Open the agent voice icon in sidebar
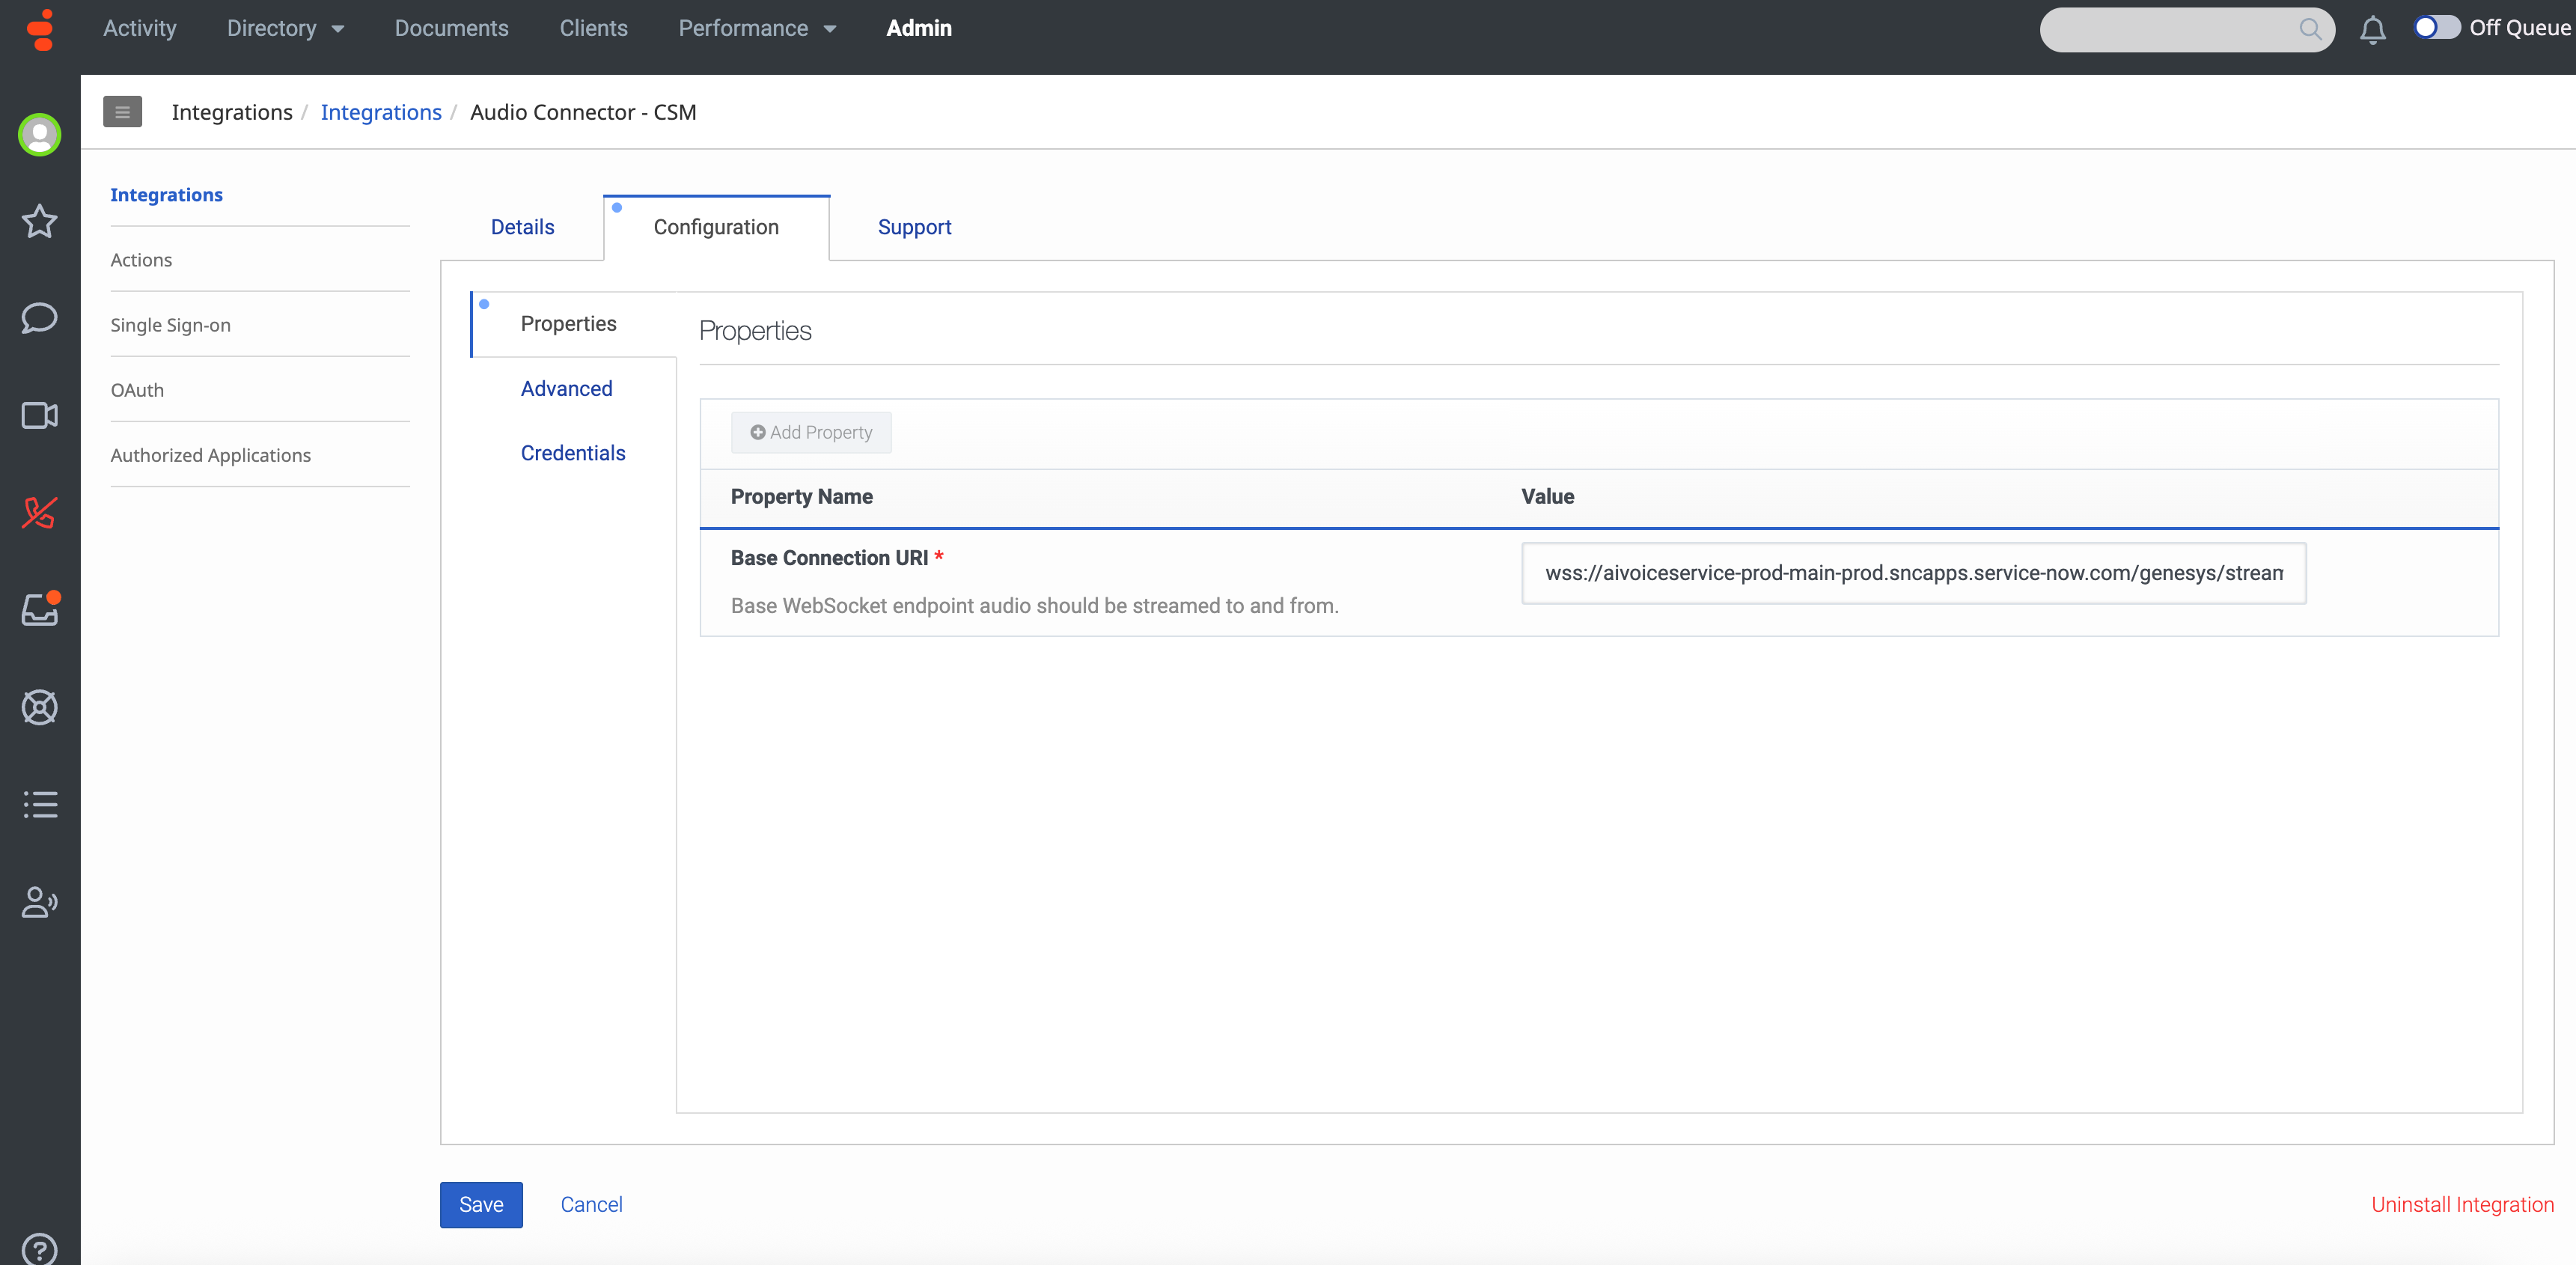The height and width of the screenshot is (1265, 2576). pyautogui.click(x=40, y=902)
